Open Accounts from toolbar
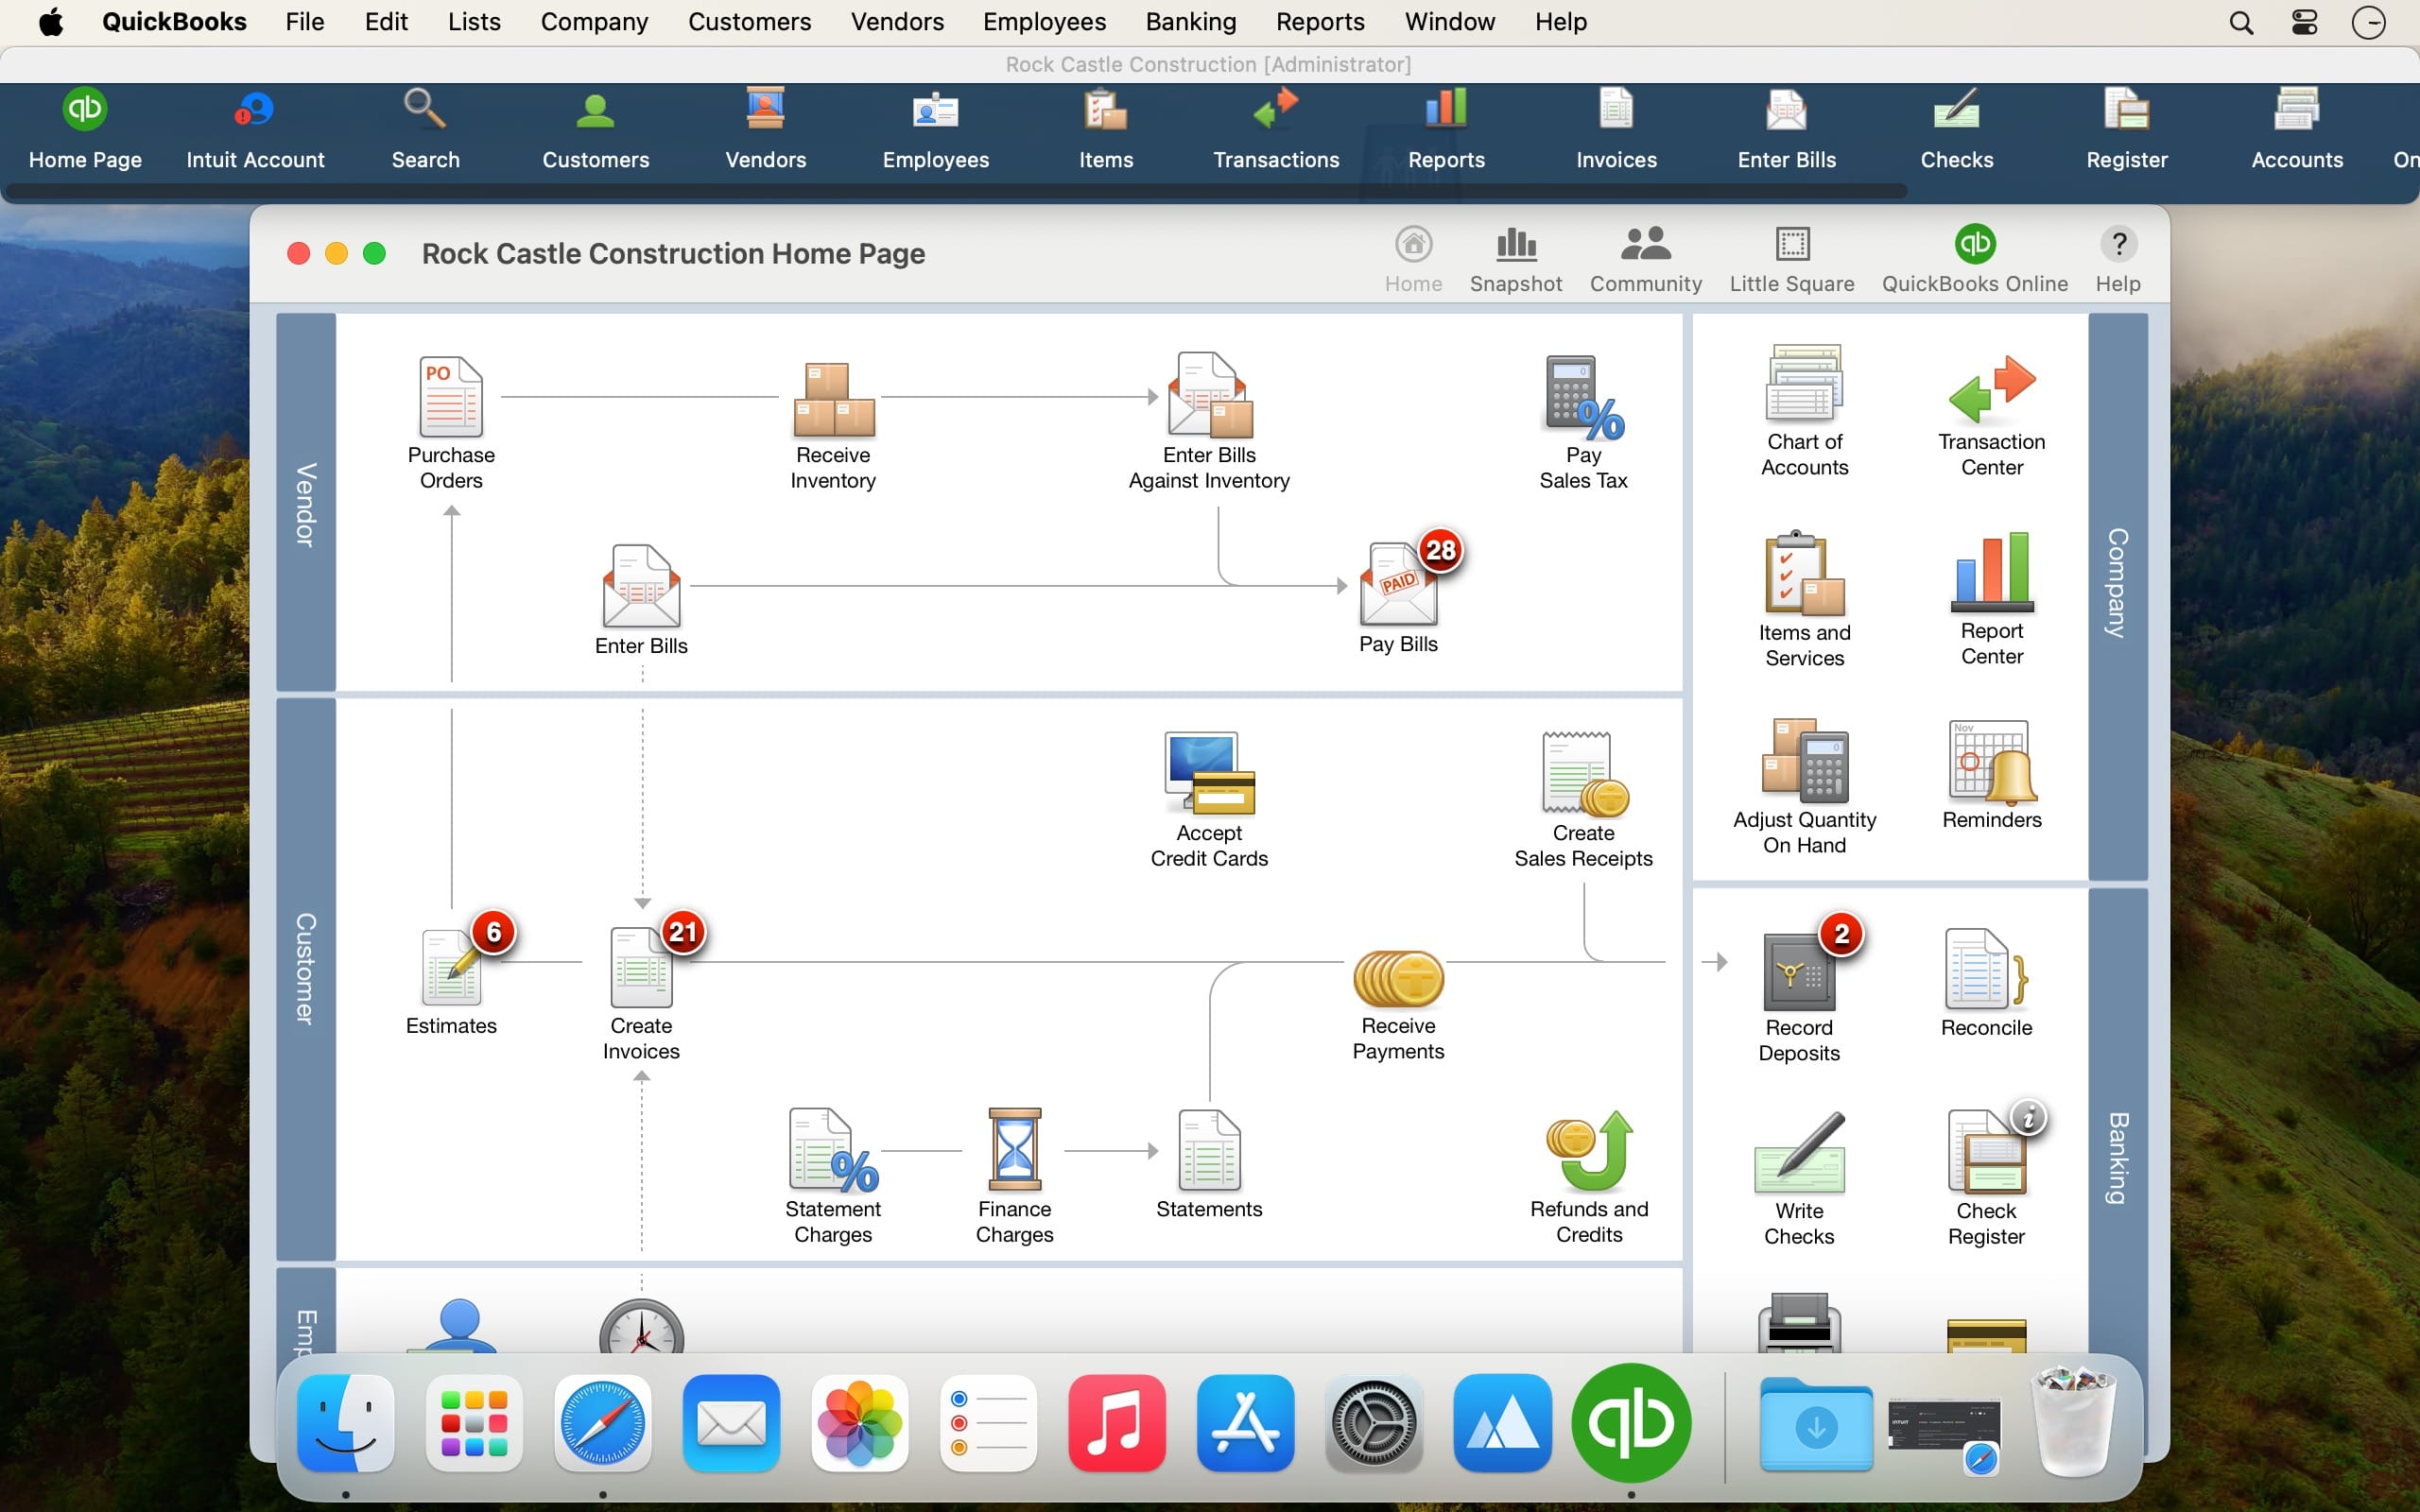 point(2297,130)
